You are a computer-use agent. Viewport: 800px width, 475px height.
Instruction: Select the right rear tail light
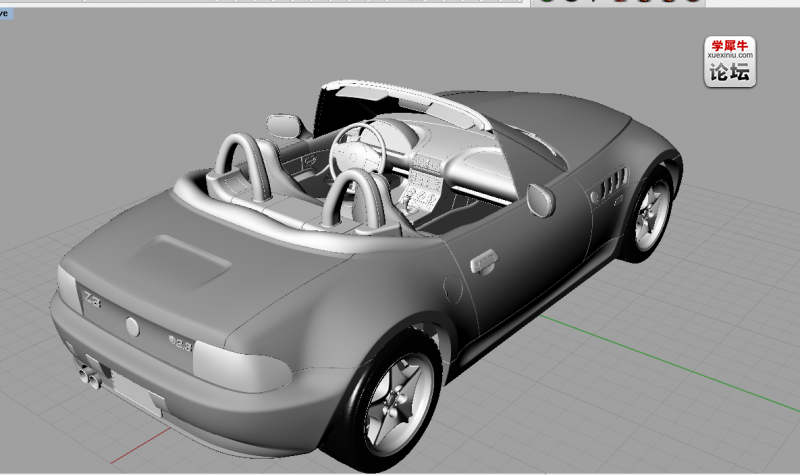241,367
